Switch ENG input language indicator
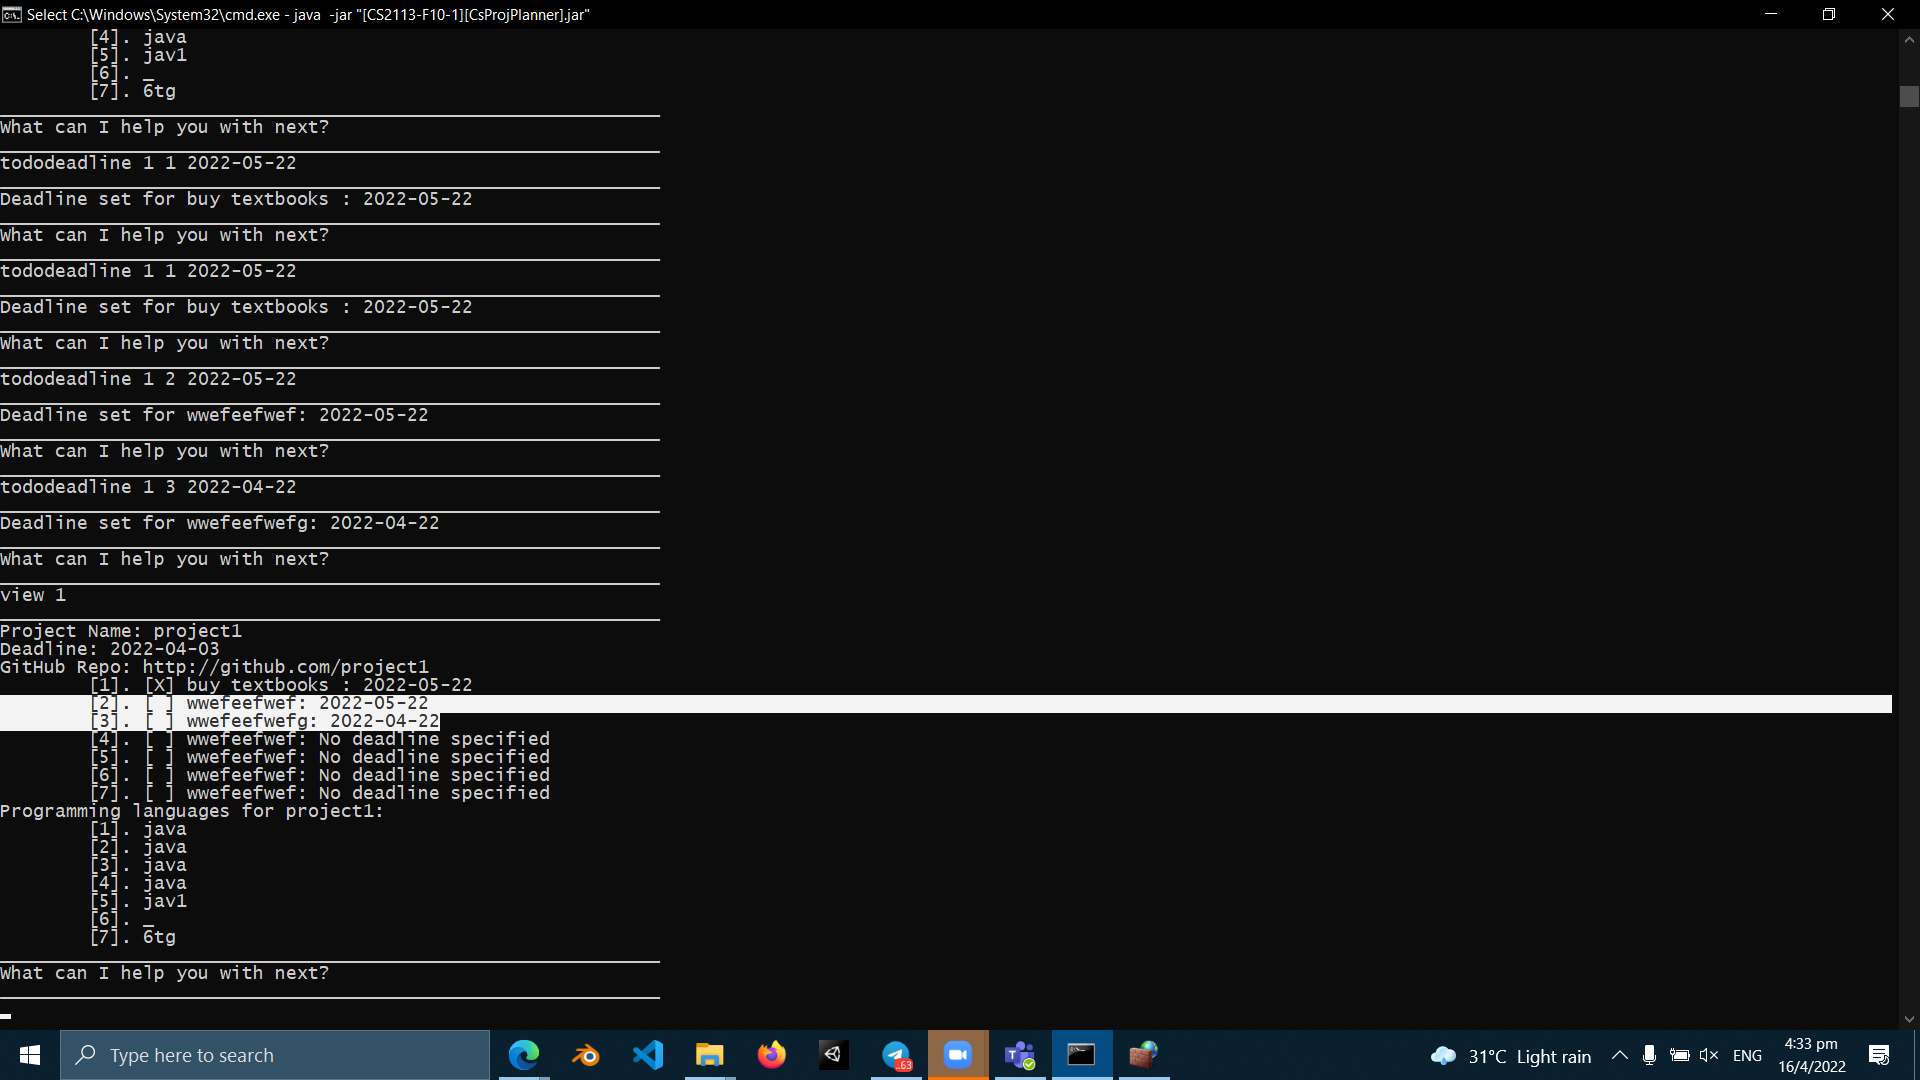This screenshot has width=1920, height=1080. coord(1747,1055)
